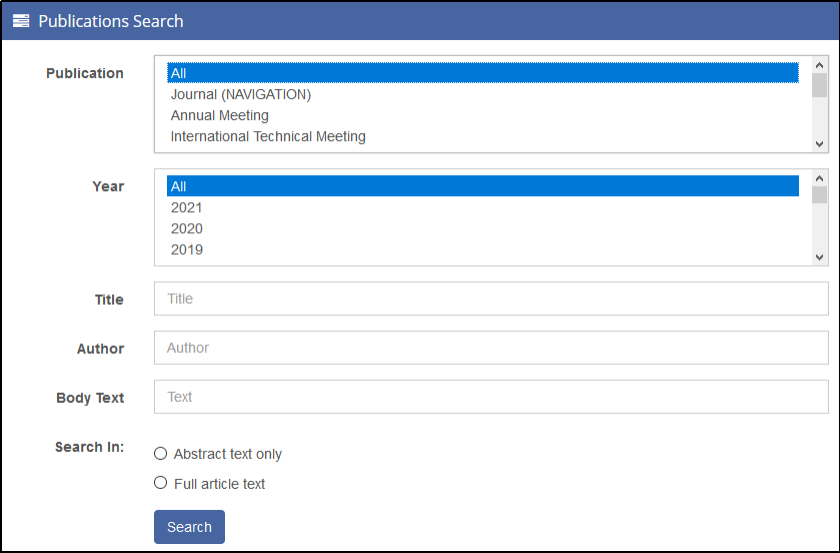Select 'Abstract text only' radio button
Viewport: 840px width, 553px height.
pyautogui.click(x=161, y=454)
